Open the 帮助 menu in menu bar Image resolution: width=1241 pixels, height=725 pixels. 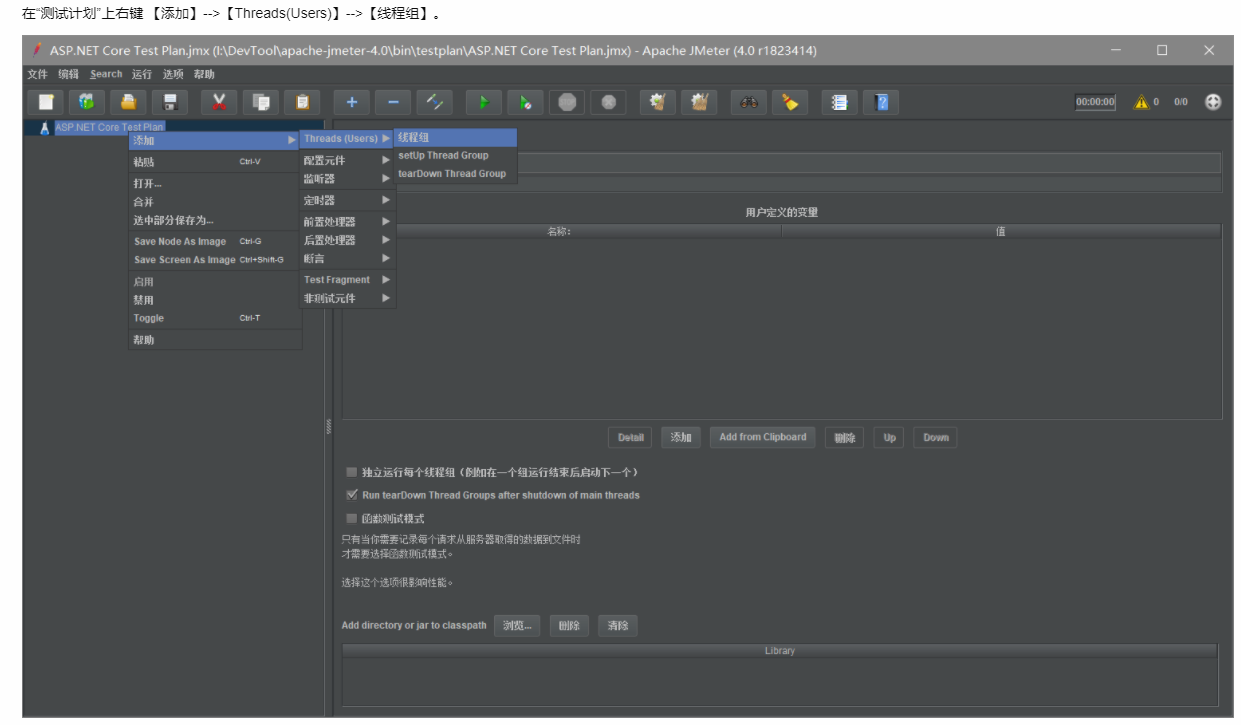(x=204, y=74)
